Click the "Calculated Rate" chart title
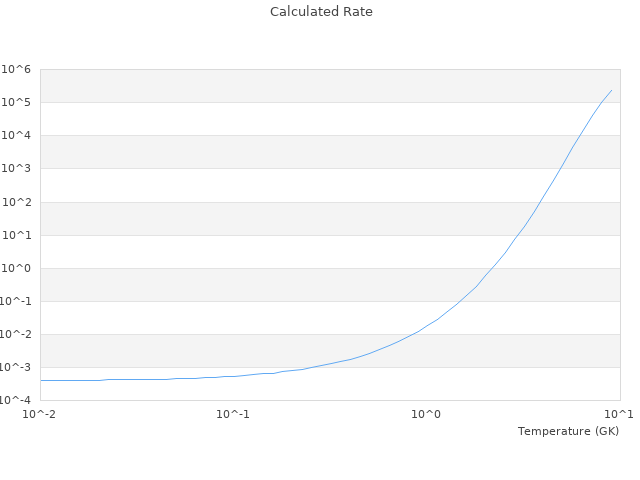 tap(320, 12)
